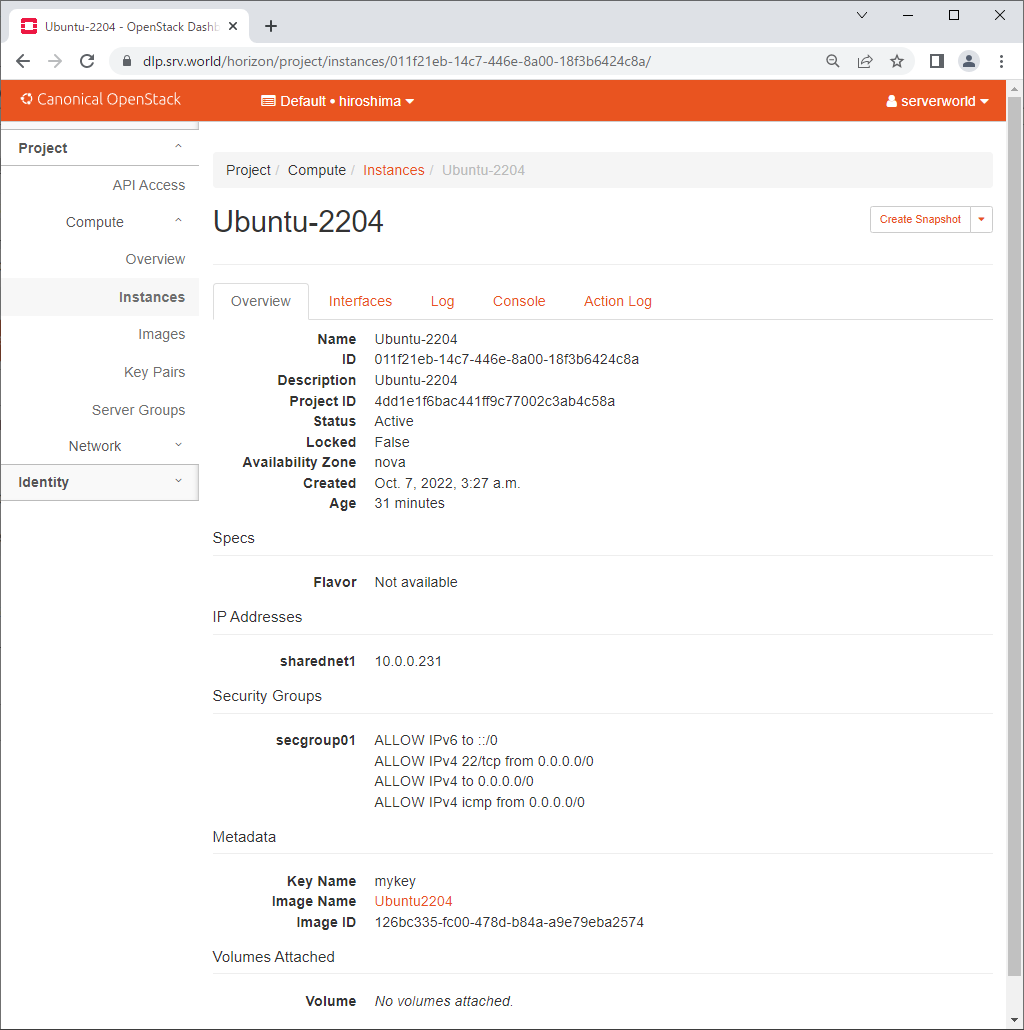The image size is (1024, 1030).
Task: Click the instance ID value 011f21eb-14c7
Action: [506, 359]
